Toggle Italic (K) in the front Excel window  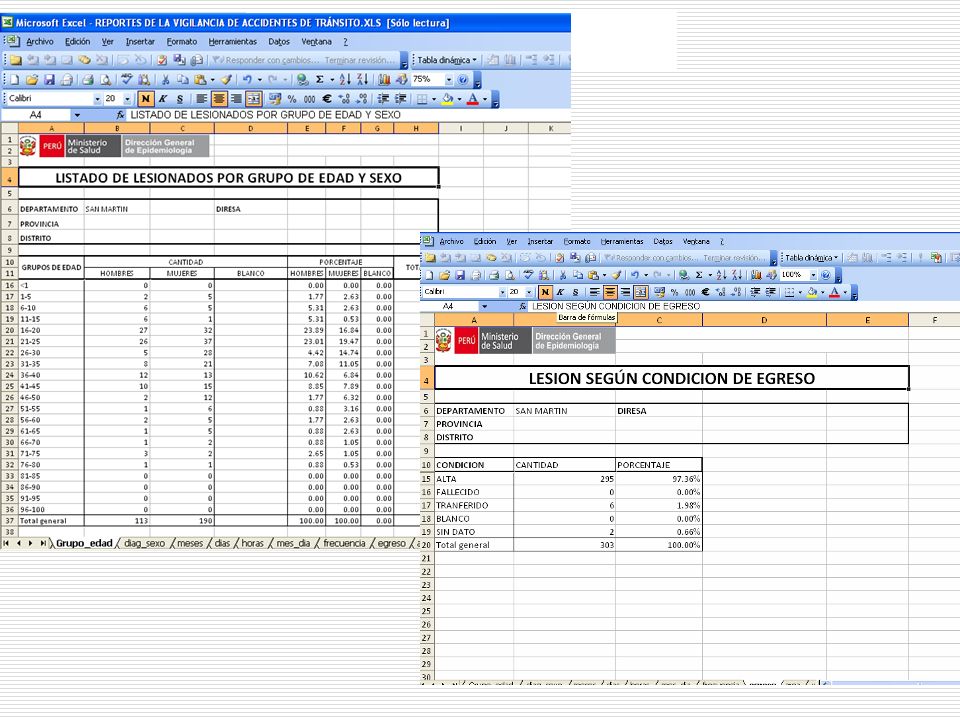[x=560, y=292]
